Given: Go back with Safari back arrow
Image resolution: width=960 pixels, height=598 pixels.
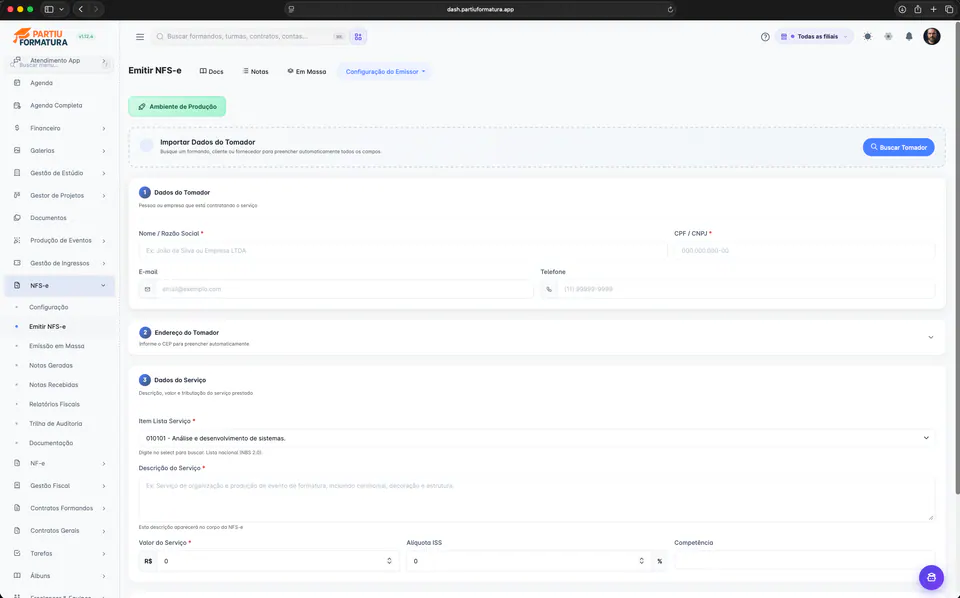Looking at the screenshot, I should coord(81,9).
